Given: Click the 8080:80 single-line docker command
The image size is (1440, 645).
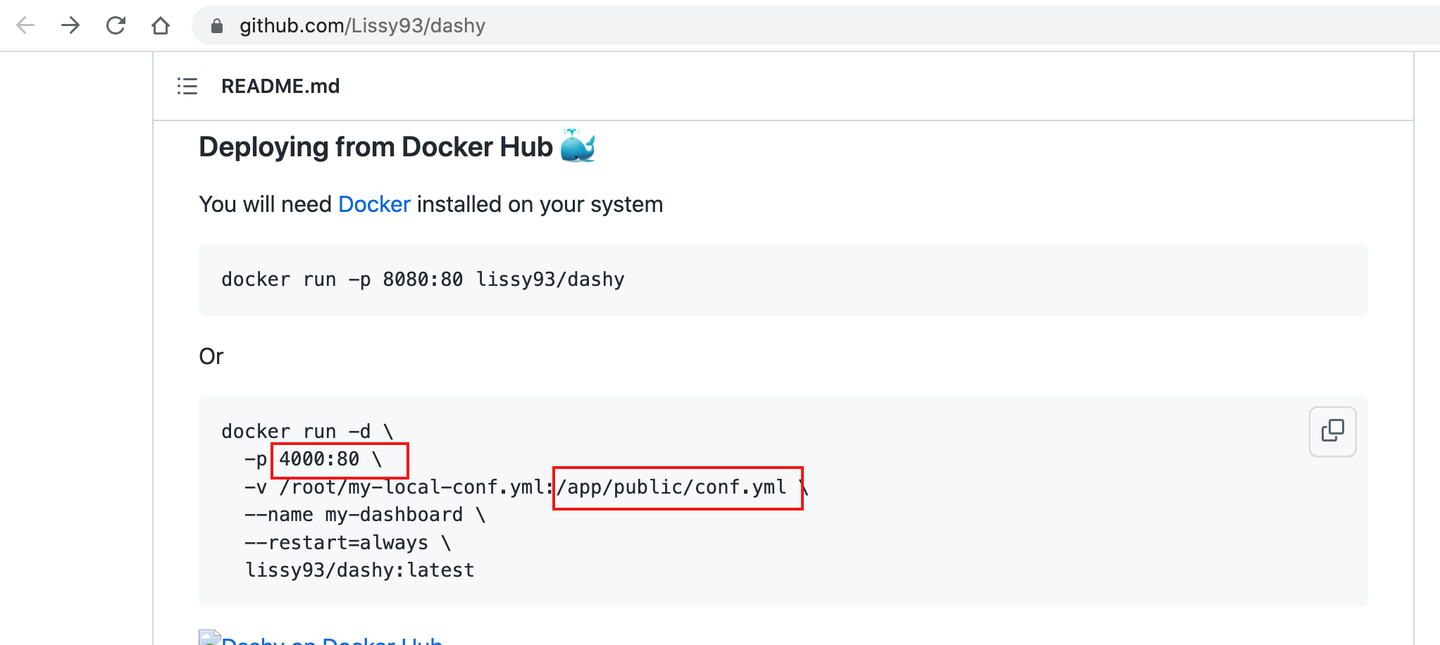Looking at the screenshot, I should point(422,279).
